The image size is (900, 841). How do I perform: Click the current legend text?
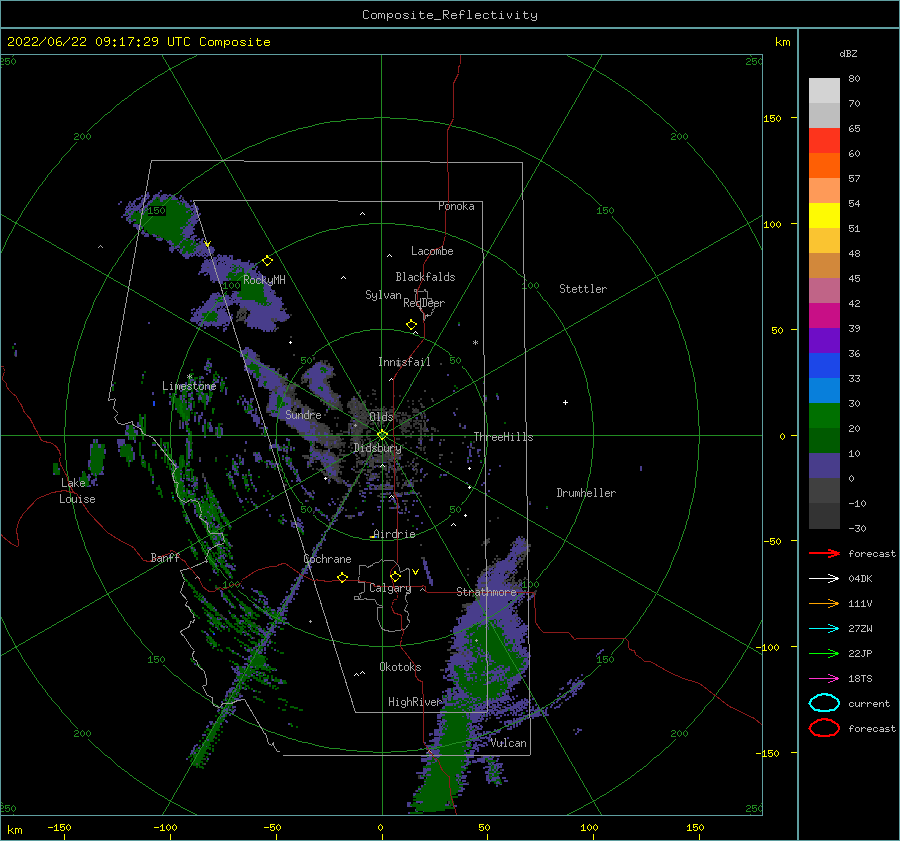pyautogui.click(x=869, y=704)
